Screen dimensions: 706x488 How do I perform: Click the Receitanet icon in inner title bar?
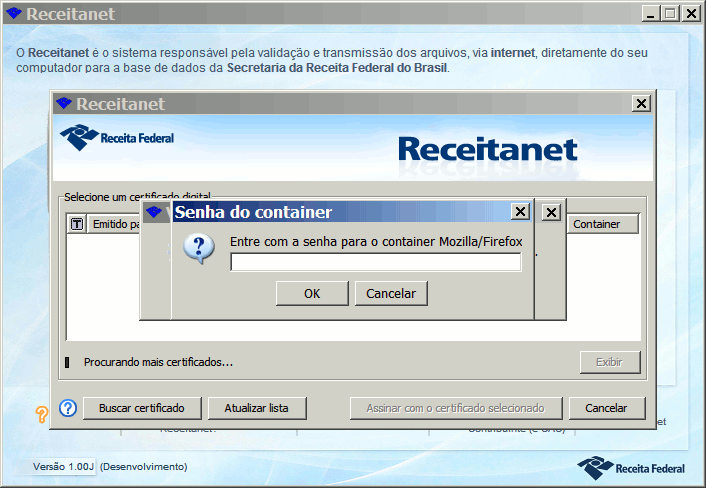coord(63,103)
